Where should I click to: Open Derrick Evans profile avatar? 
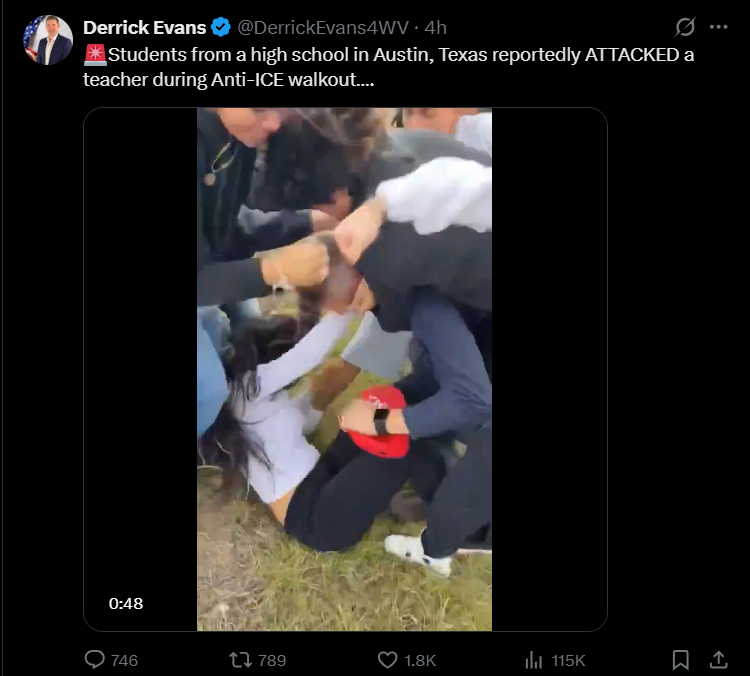point(48,40)
